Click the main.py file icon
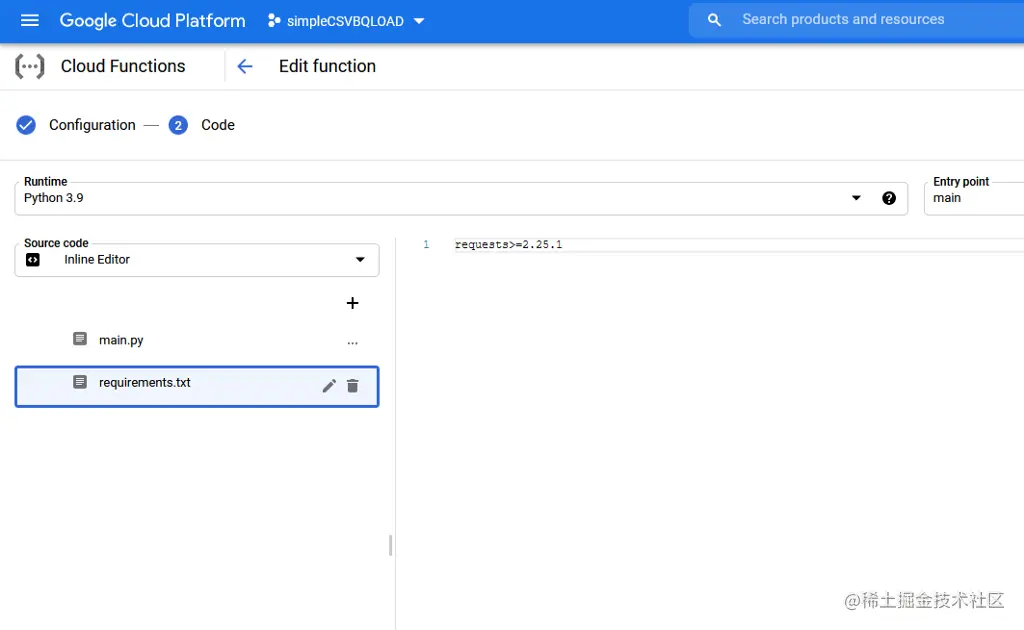Screen dimensions: 1024x630 [80, 339]
